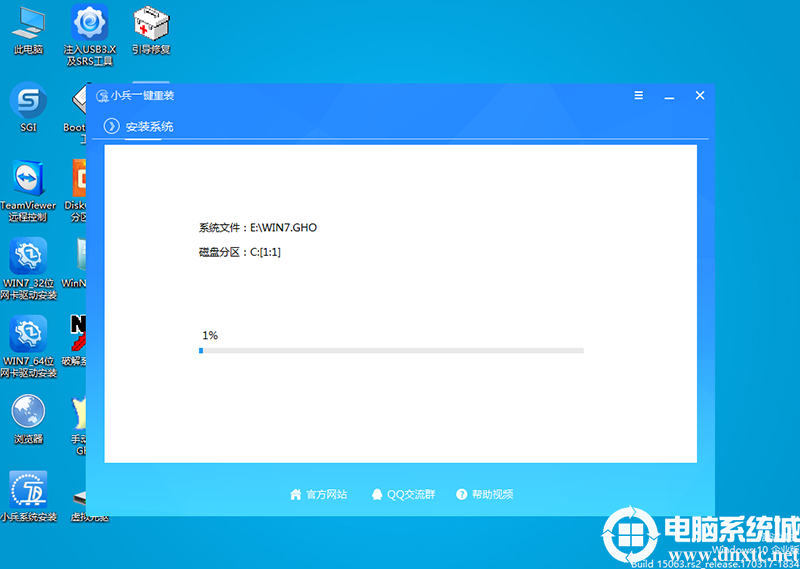Close the 小兵一键重装 installer window
The height and width of the screenshot is (569, 800).
700,95
